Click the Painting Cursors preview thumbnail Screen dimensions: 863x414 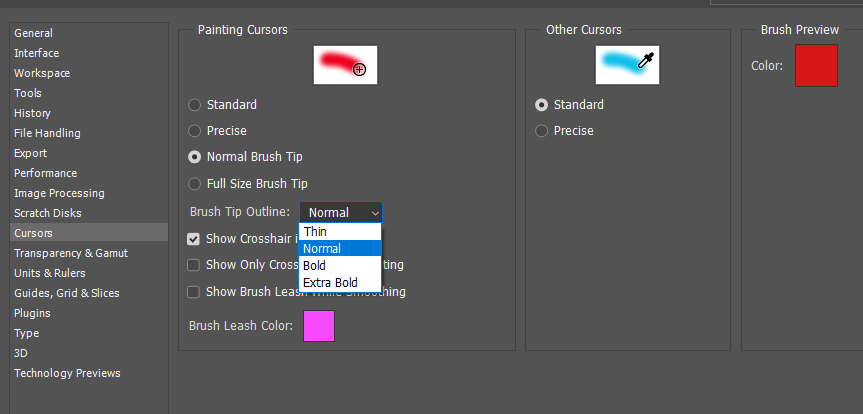point(345,65)
